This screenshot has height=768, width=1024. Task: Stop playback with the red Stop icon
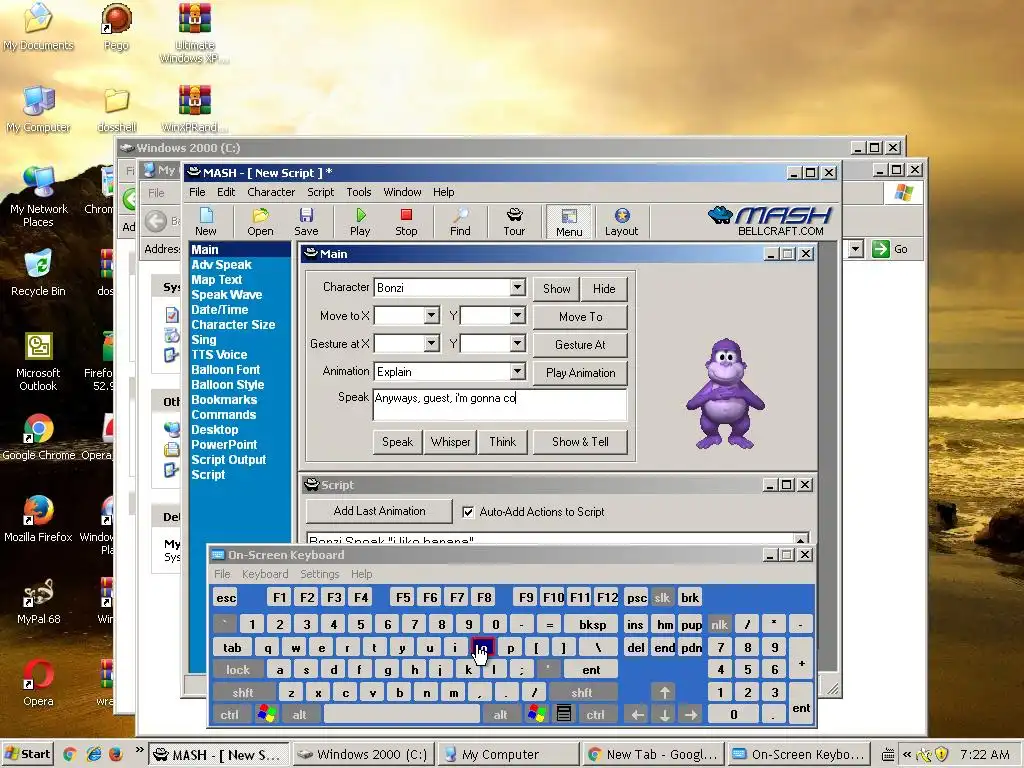coord(406,221)
